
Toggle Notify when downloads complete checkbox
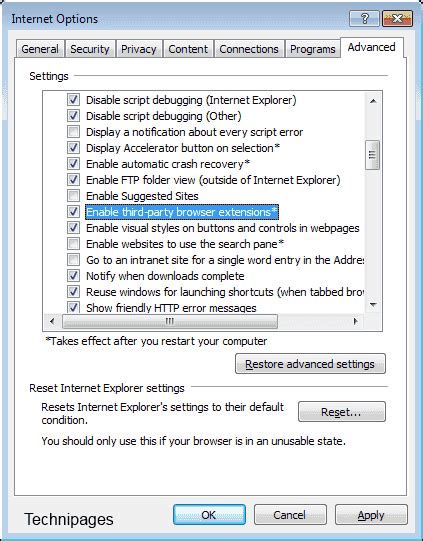[73, 276]
